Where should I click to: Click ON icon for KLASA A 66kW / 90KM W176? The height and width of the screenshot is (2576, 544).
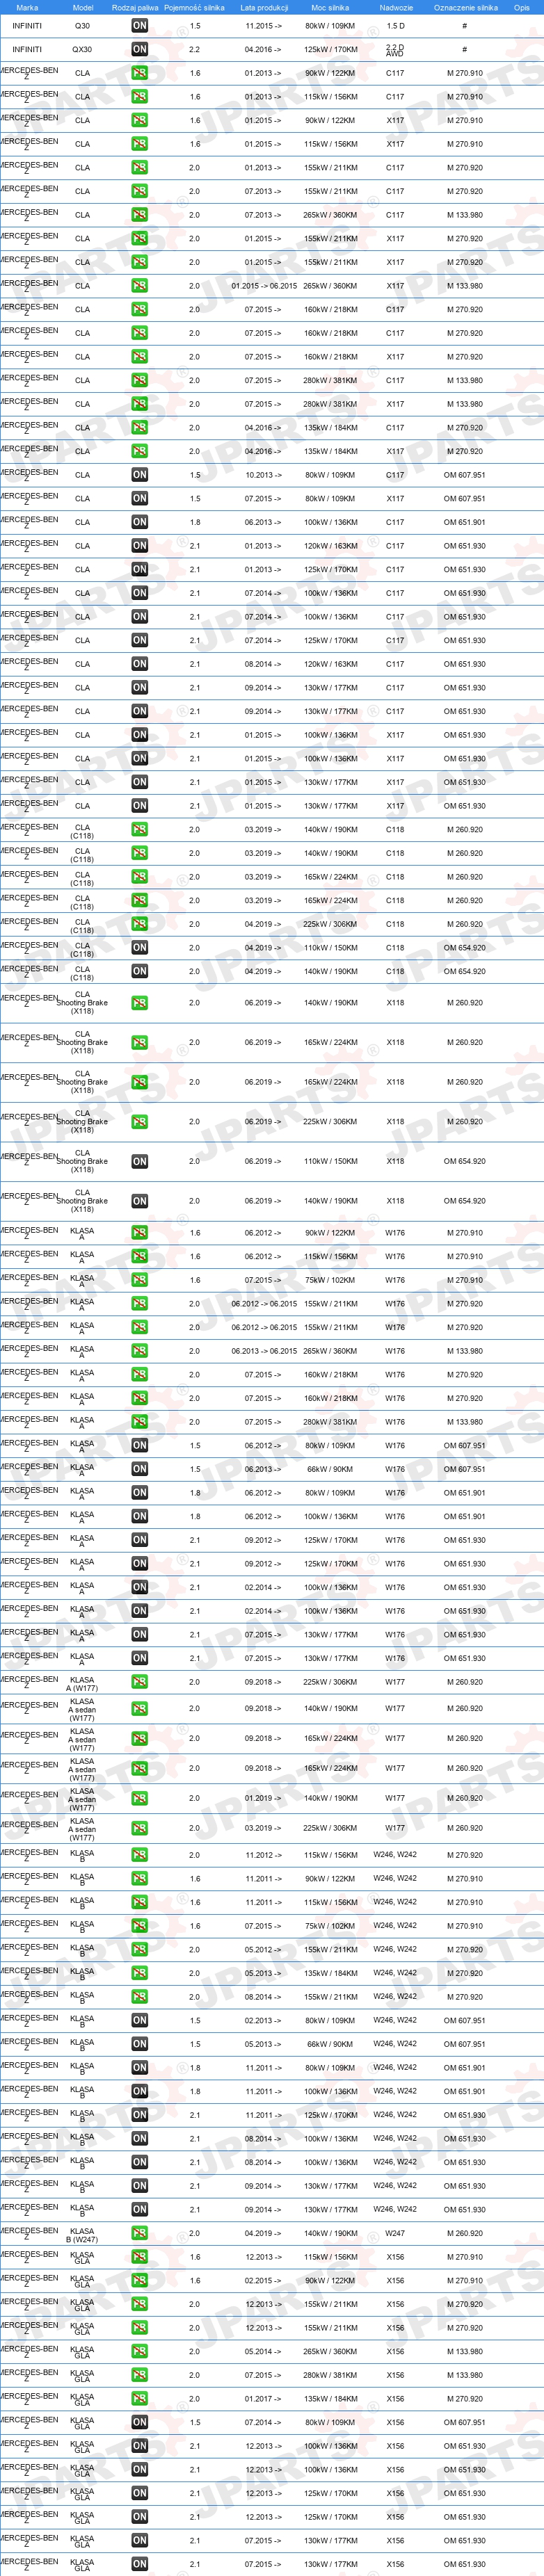pos(139,1469)
